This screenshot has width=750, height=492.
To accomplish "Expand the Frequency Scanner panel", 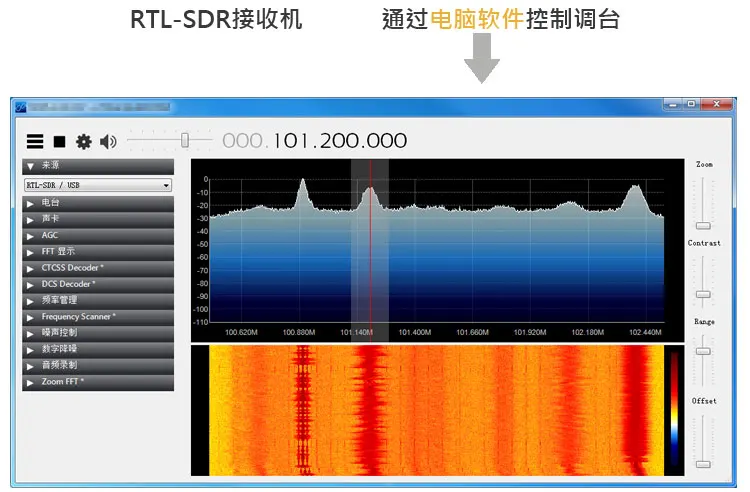I will tap(98, 317).
